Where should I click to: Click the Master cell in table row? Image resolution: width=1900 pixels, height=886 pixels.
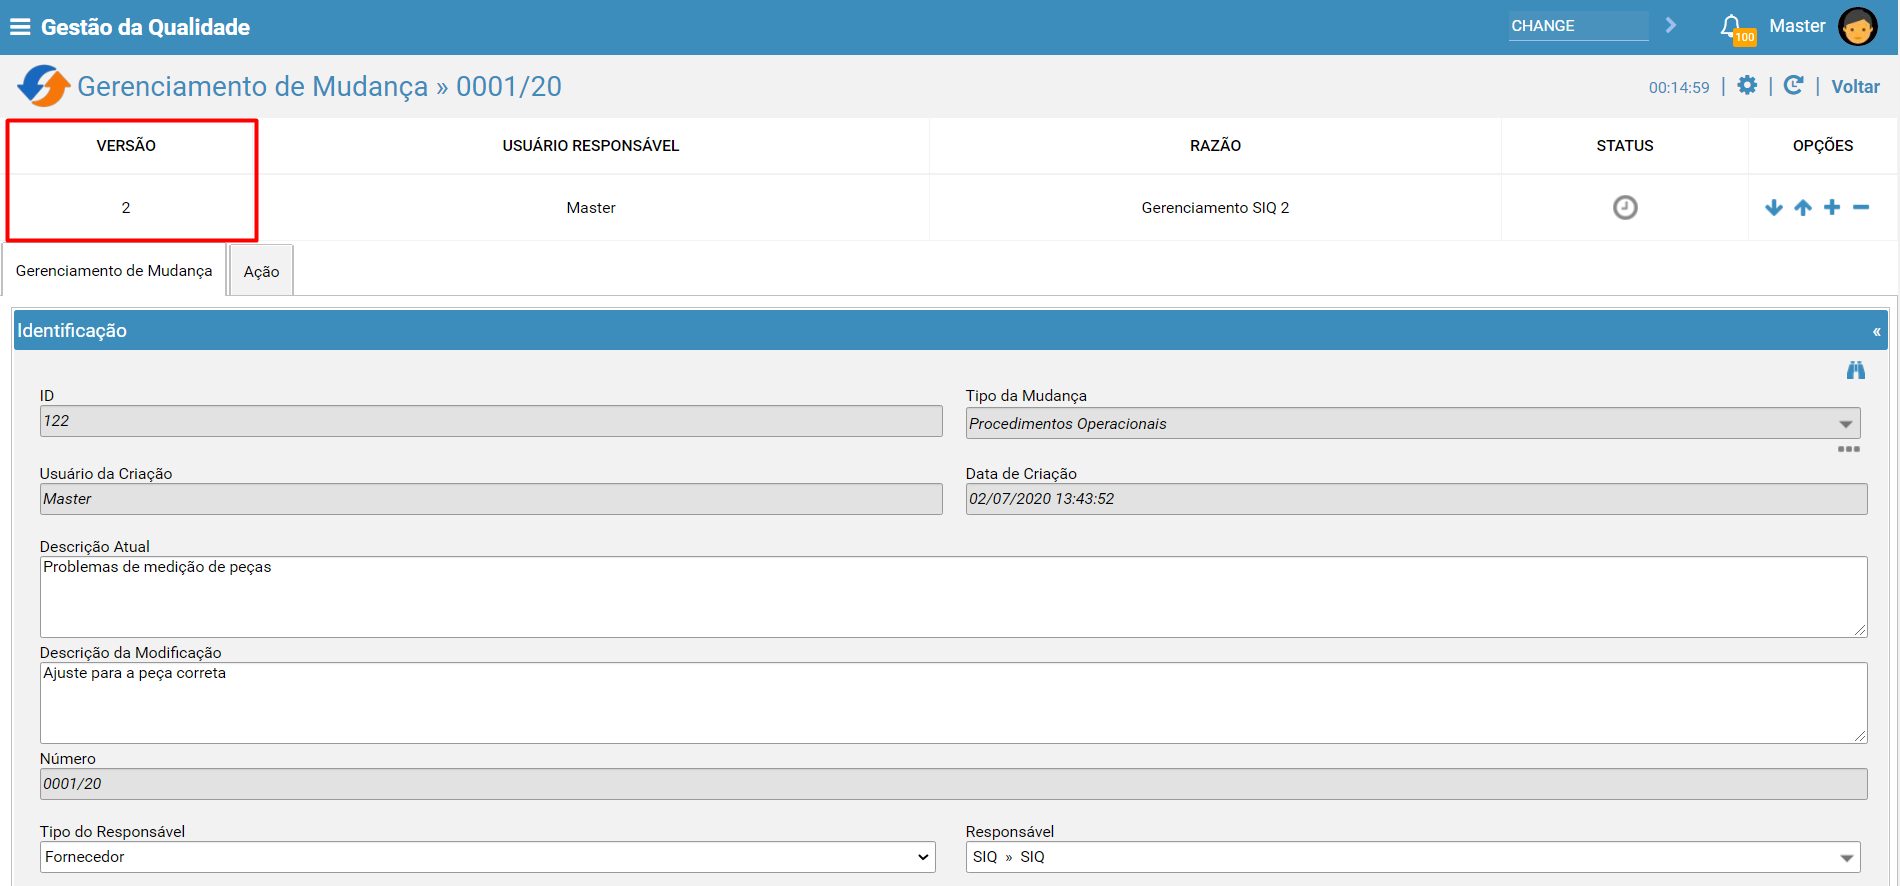point(591,208)
